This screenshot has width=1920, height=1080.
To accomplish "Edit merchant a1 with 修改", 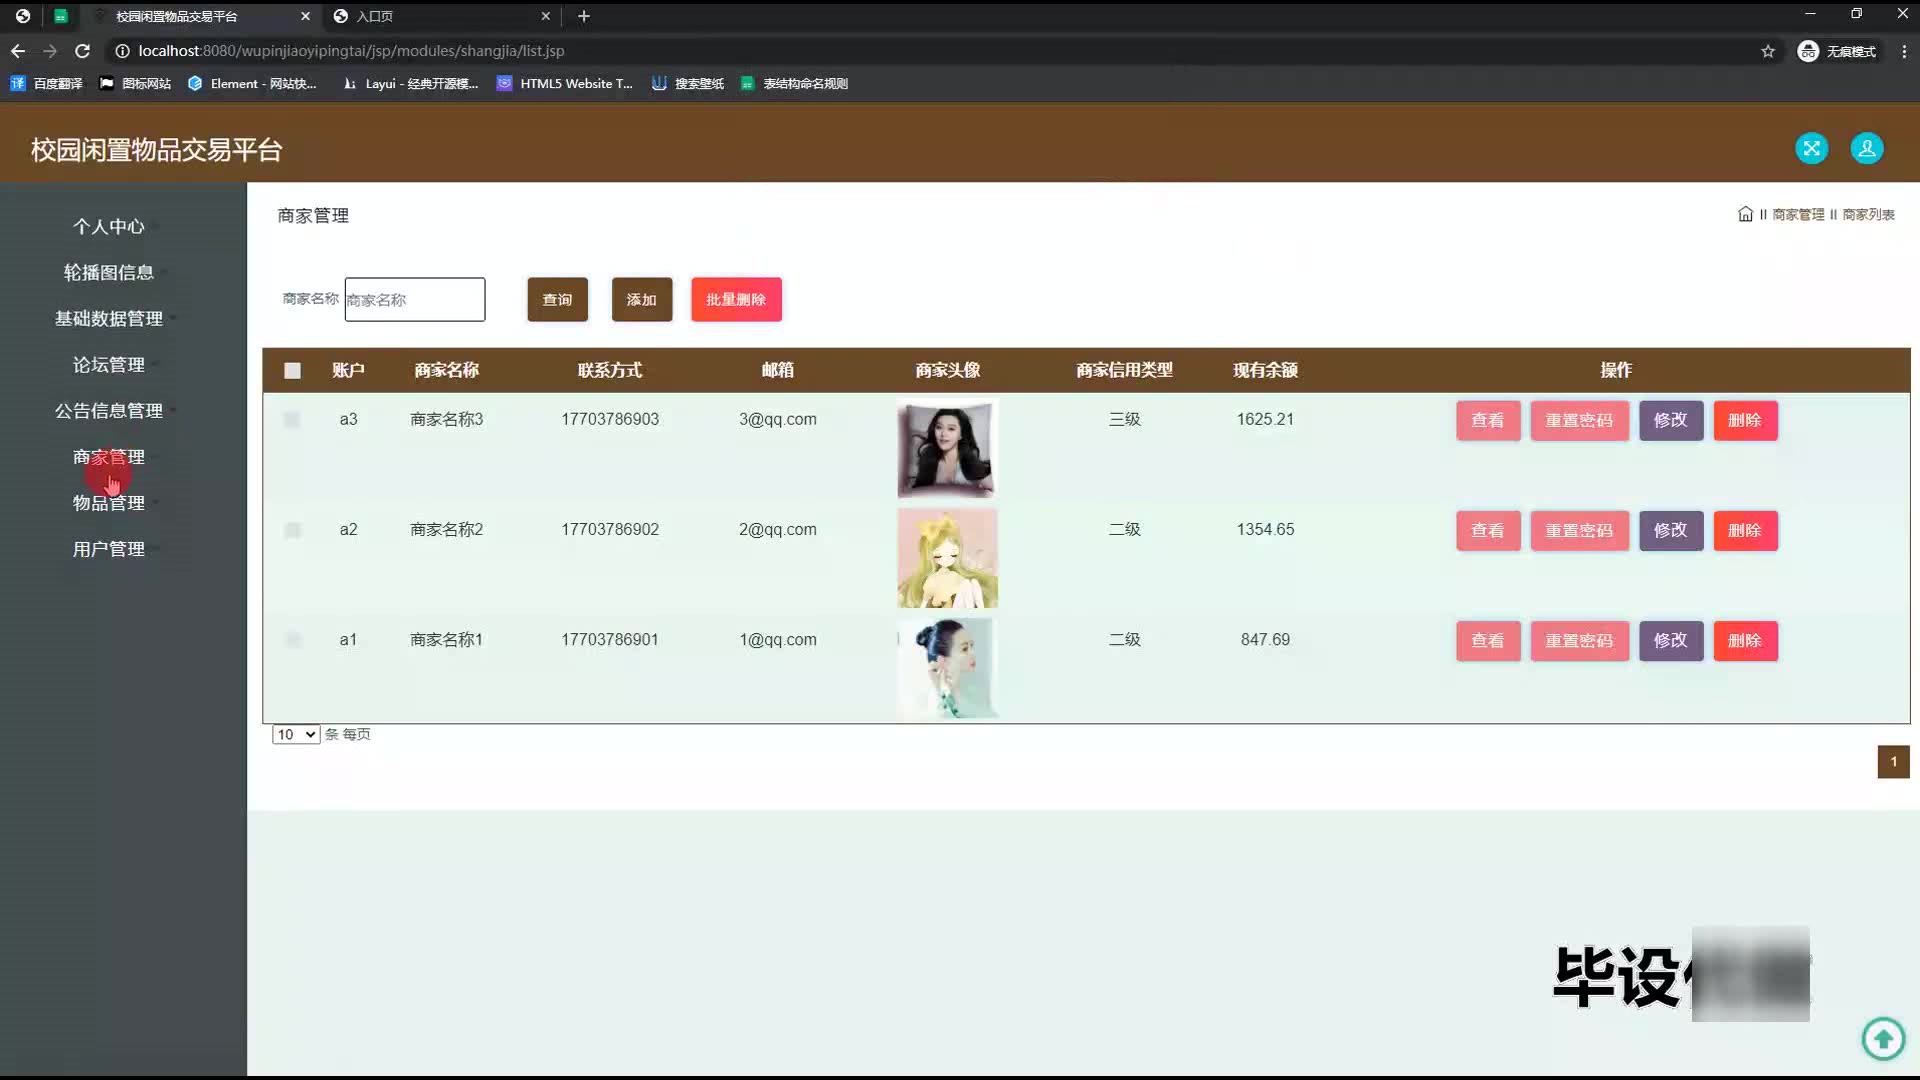I will click(x=1671, y=641).
